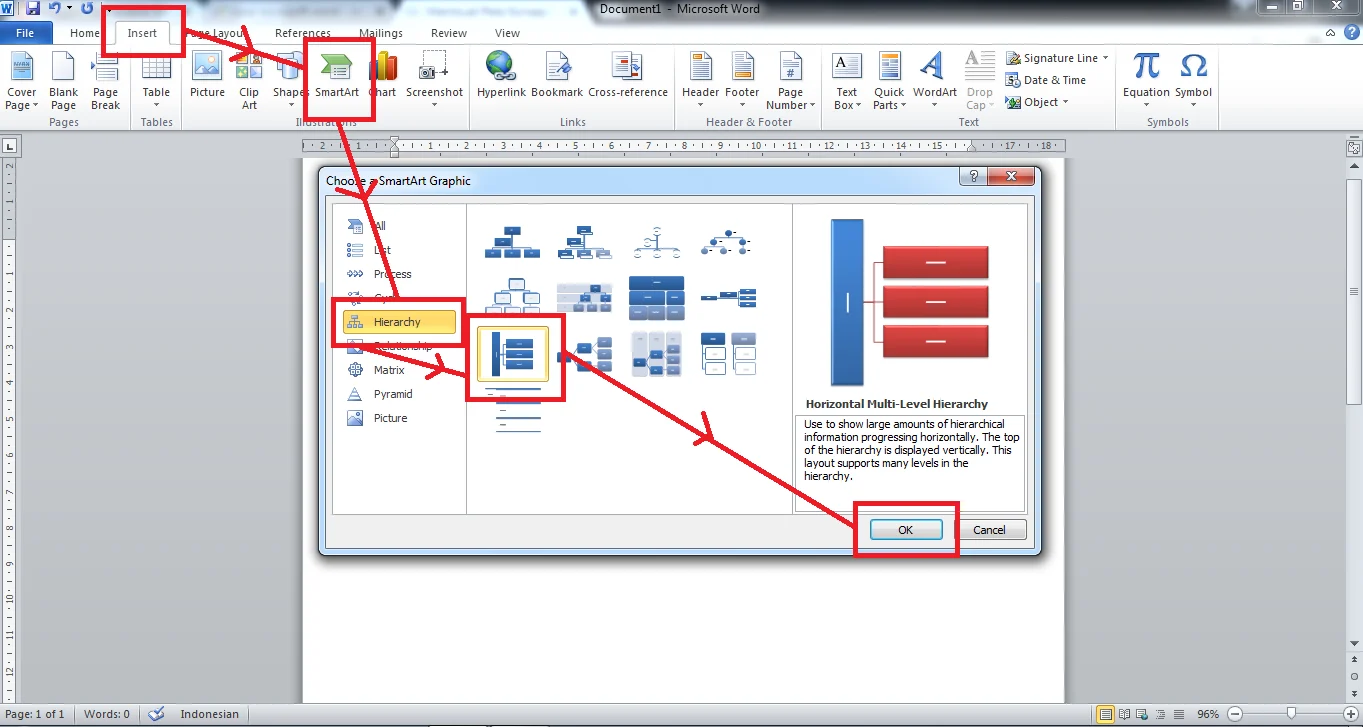
Task: Click the 96% zoom level button
Action: tap(1208, 714)
